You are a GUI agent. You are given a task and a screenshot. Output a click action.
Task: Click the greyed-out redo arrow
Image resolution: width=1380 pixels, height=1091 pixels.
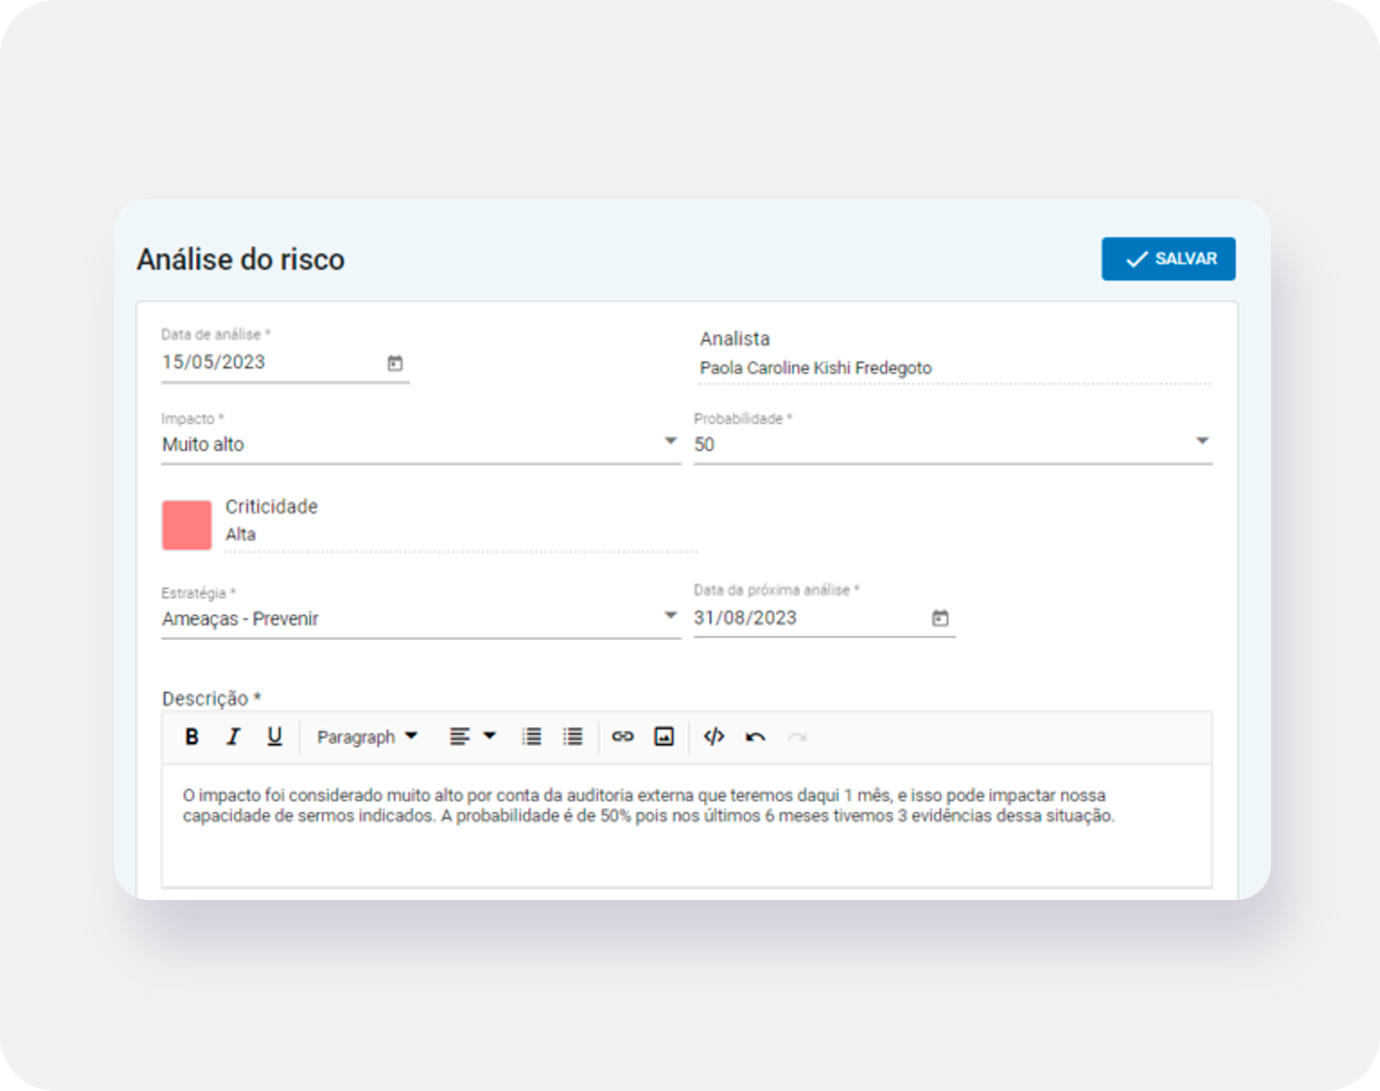[x=796, y=737]
